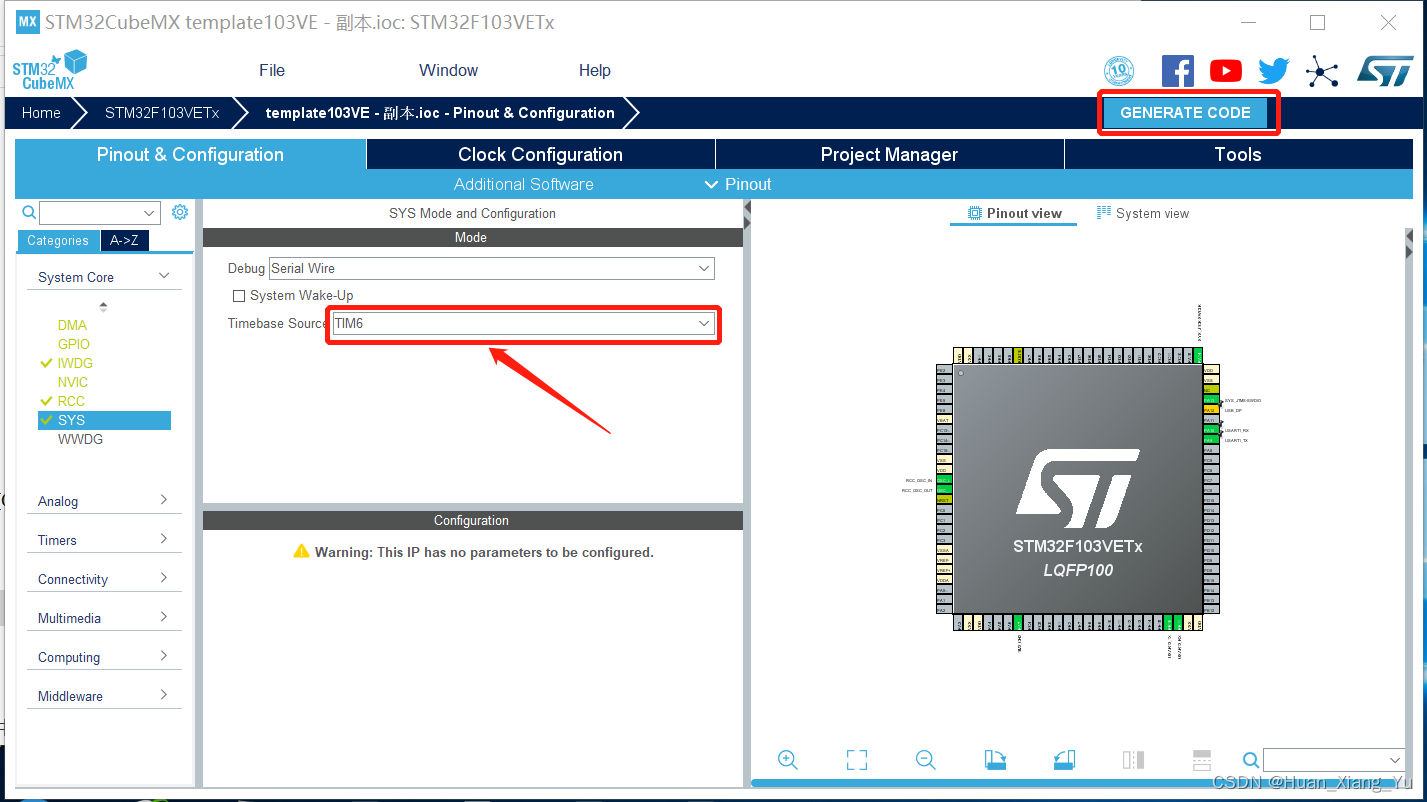
Task: Rotate the chip counterclockwise via the rotate icon
Action: [1064, 760]
